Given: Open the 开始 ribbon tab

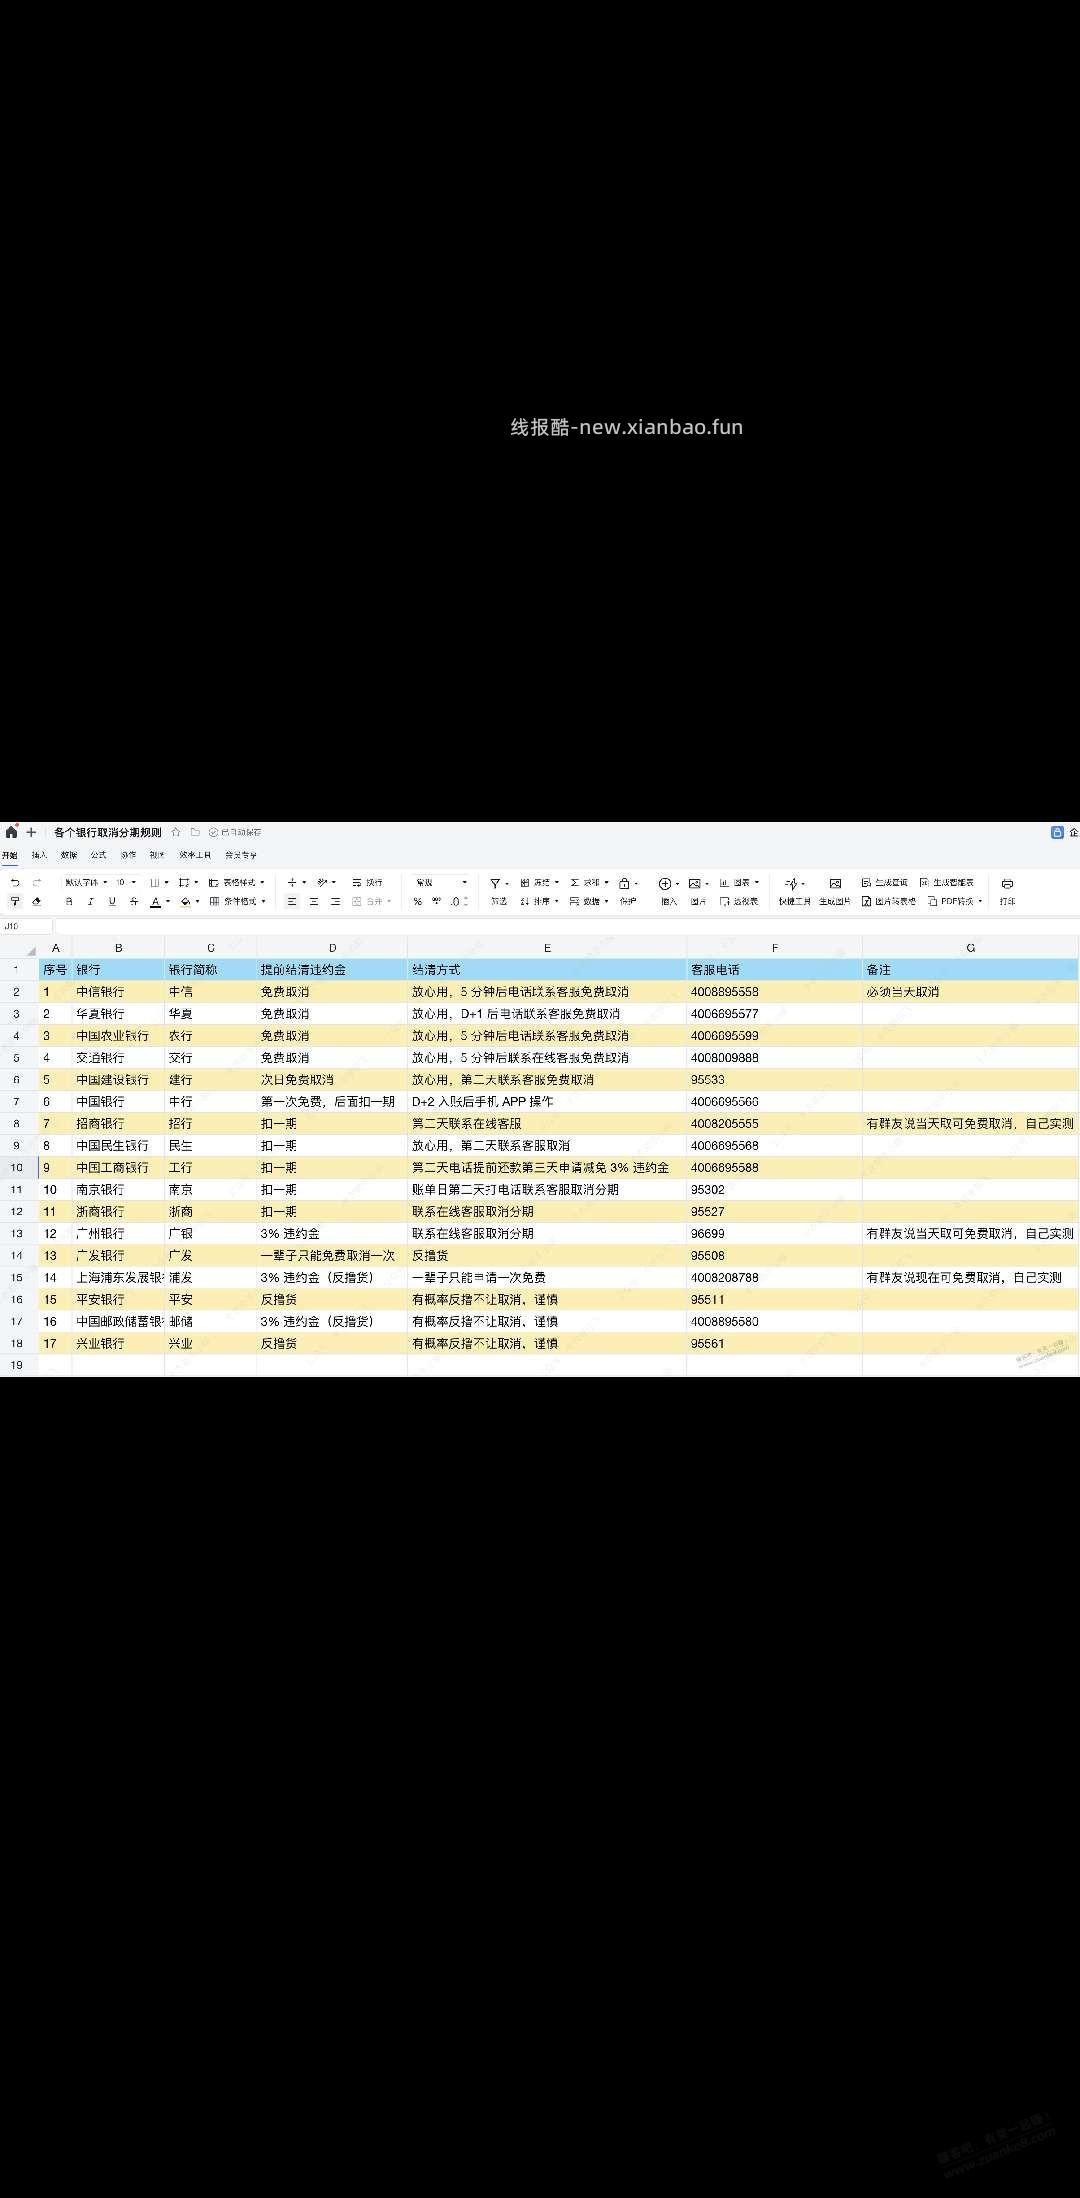Looking at the screenshot, I should [x=10, y=856].
